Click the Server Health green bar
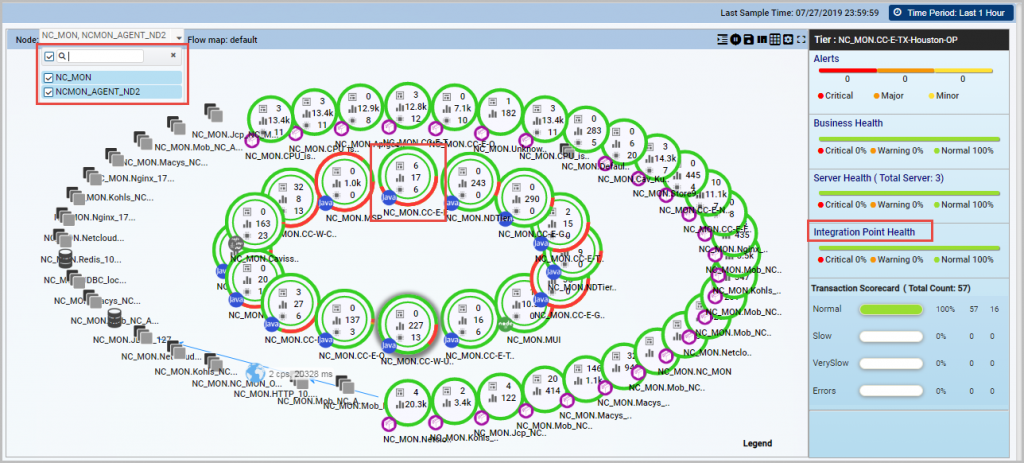 click(909, 193)
